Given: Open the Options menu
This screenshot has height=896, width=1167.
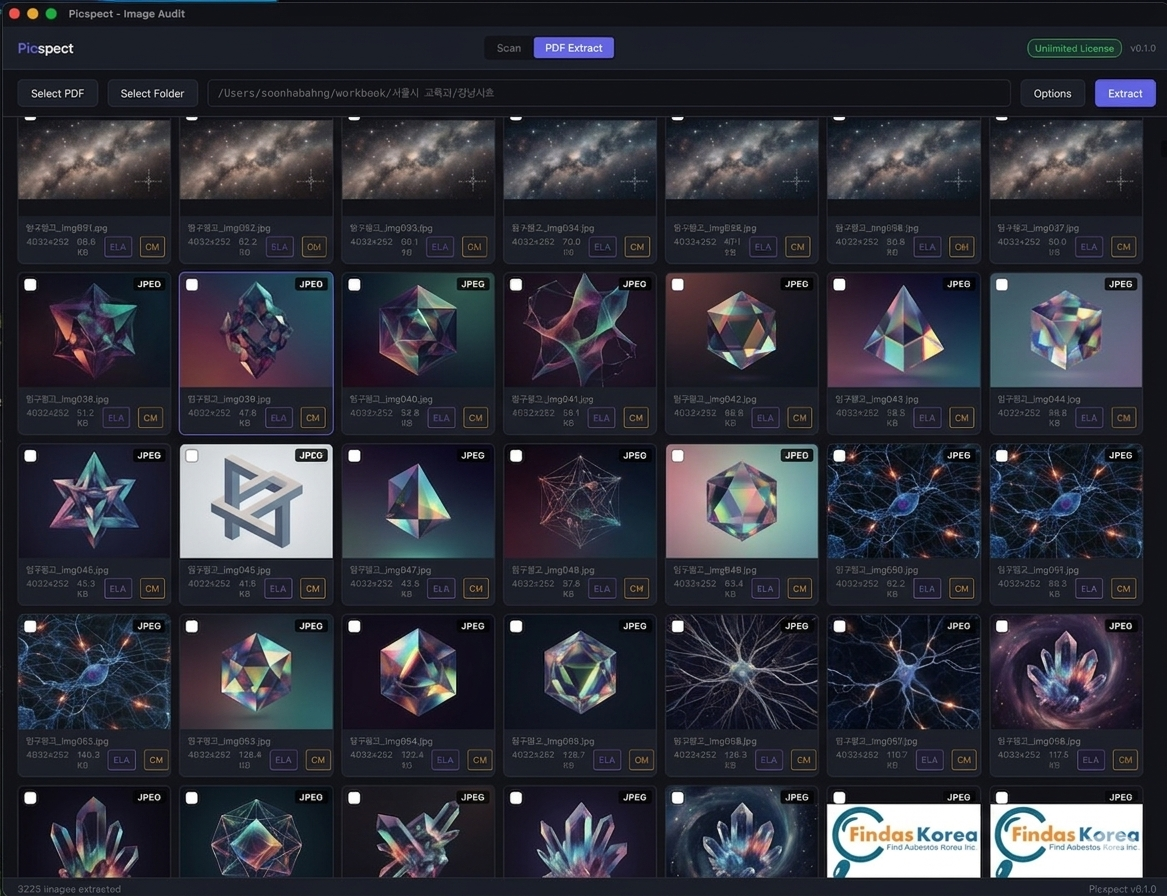Looking at the screenshot, I should coord(1052,93).
